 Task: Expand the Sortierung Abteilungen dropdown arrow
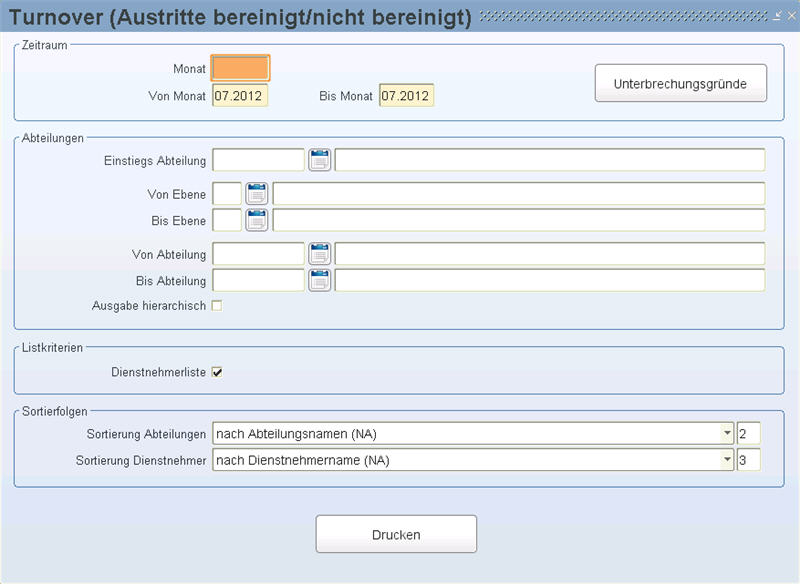[x=727, y=434]
